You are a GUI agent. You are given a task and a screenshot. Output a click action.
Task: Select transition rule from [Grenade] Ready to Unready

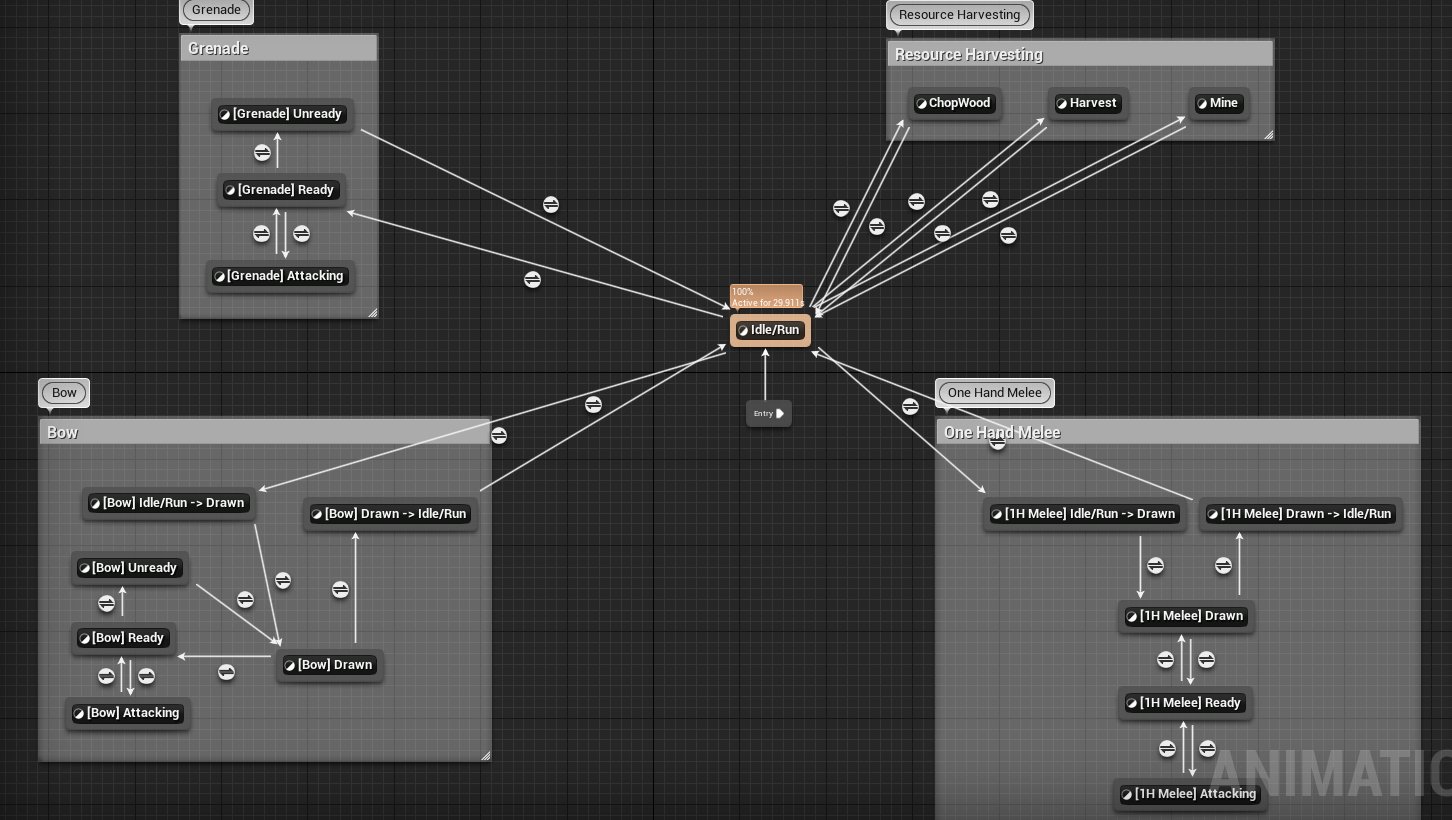(262, 153)
